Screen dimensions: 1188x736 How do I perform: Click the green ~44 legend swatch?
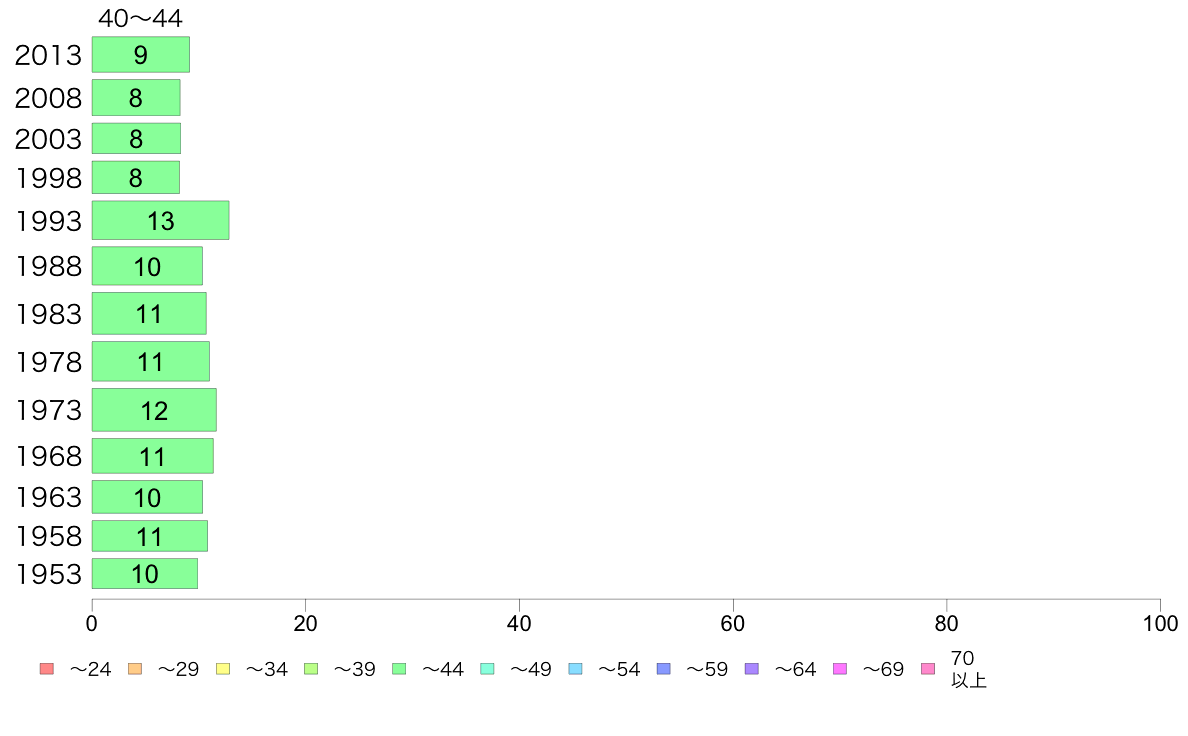pos(399,669)
